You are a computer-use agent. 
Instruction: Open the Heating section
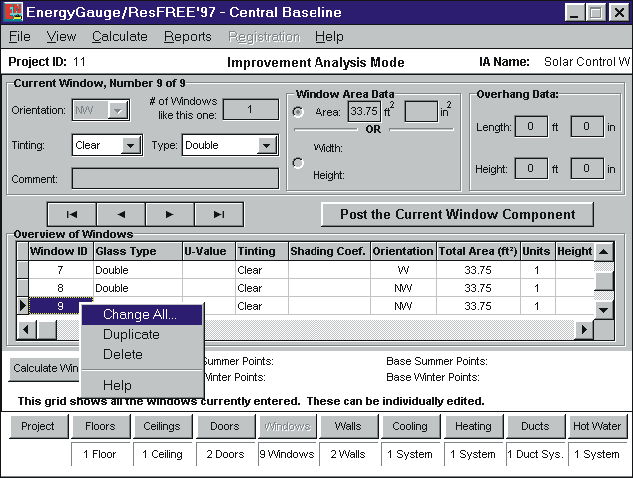(x=473, y=426)
